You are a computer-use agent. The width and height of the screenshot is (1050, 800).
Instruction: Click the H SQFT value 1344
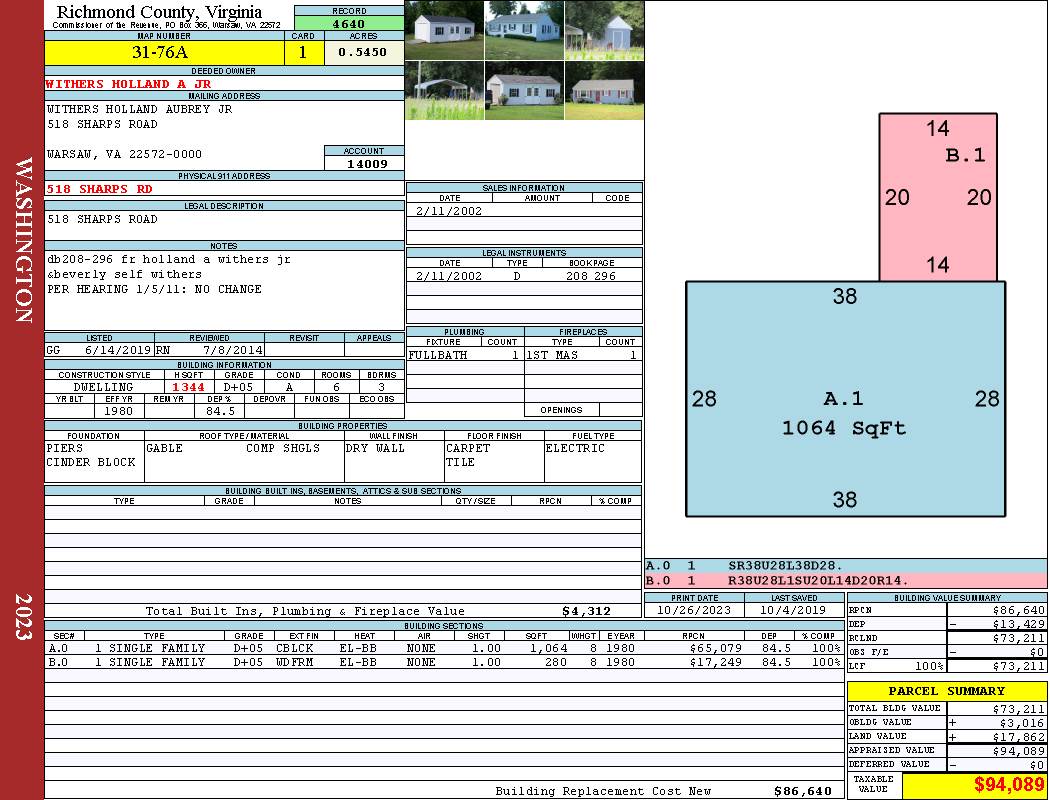pos(188,387)
